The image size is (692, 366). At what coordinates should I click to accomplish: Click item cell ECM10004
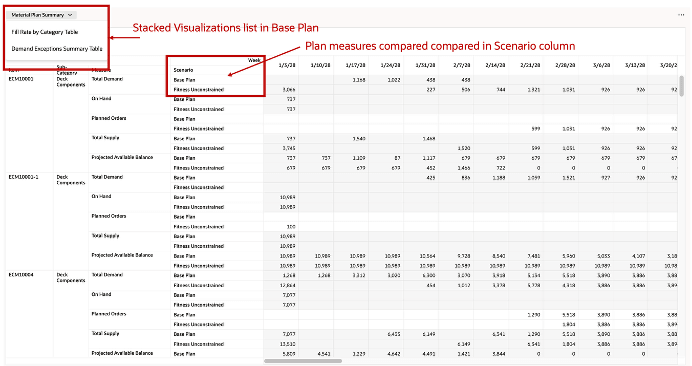[x=21, y=275]
